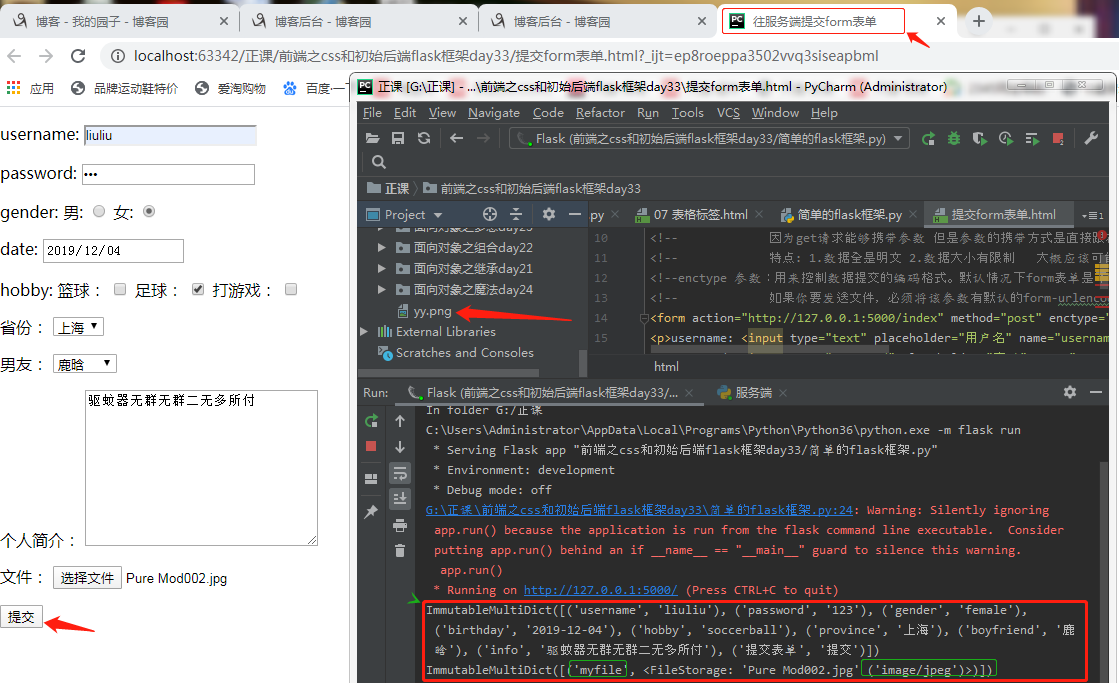
Task: Stop process with red square in Run panel
Action: coord(371,446)
